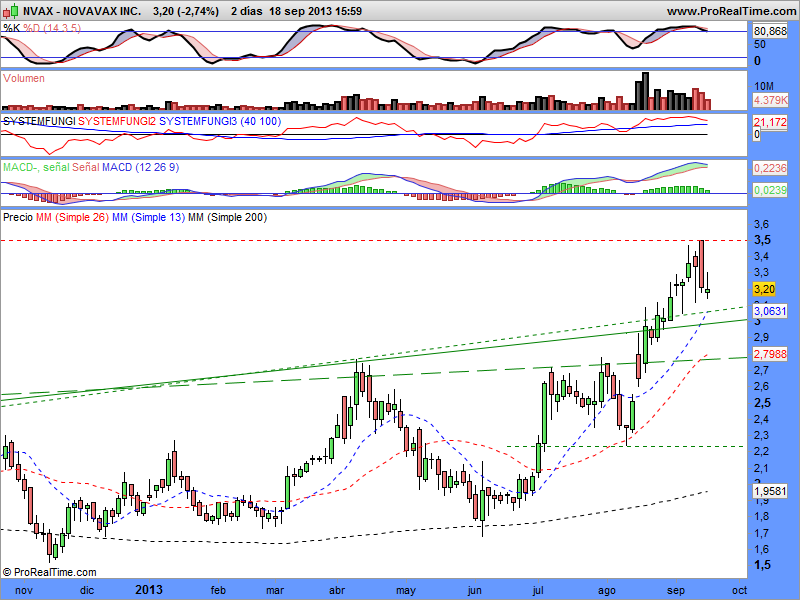Click the blue MM (Simple 13) label

tap(148, 217)
